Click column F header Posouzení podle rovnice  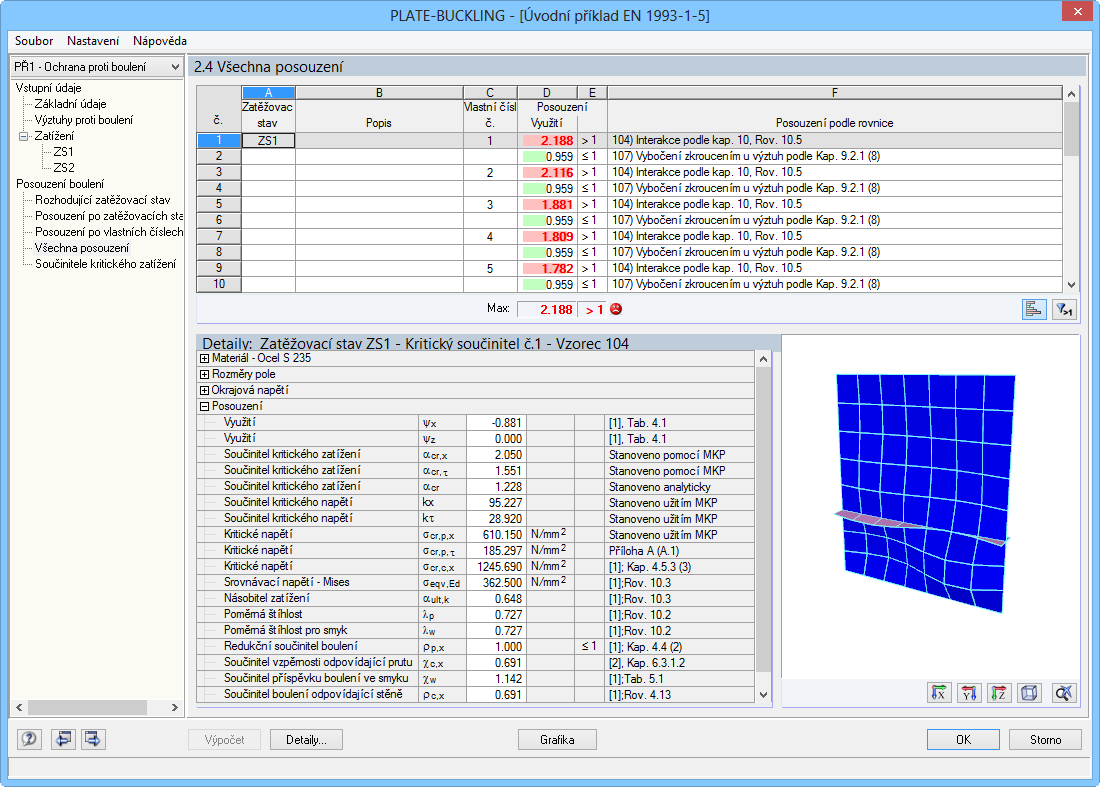click(x=834, y=123)
